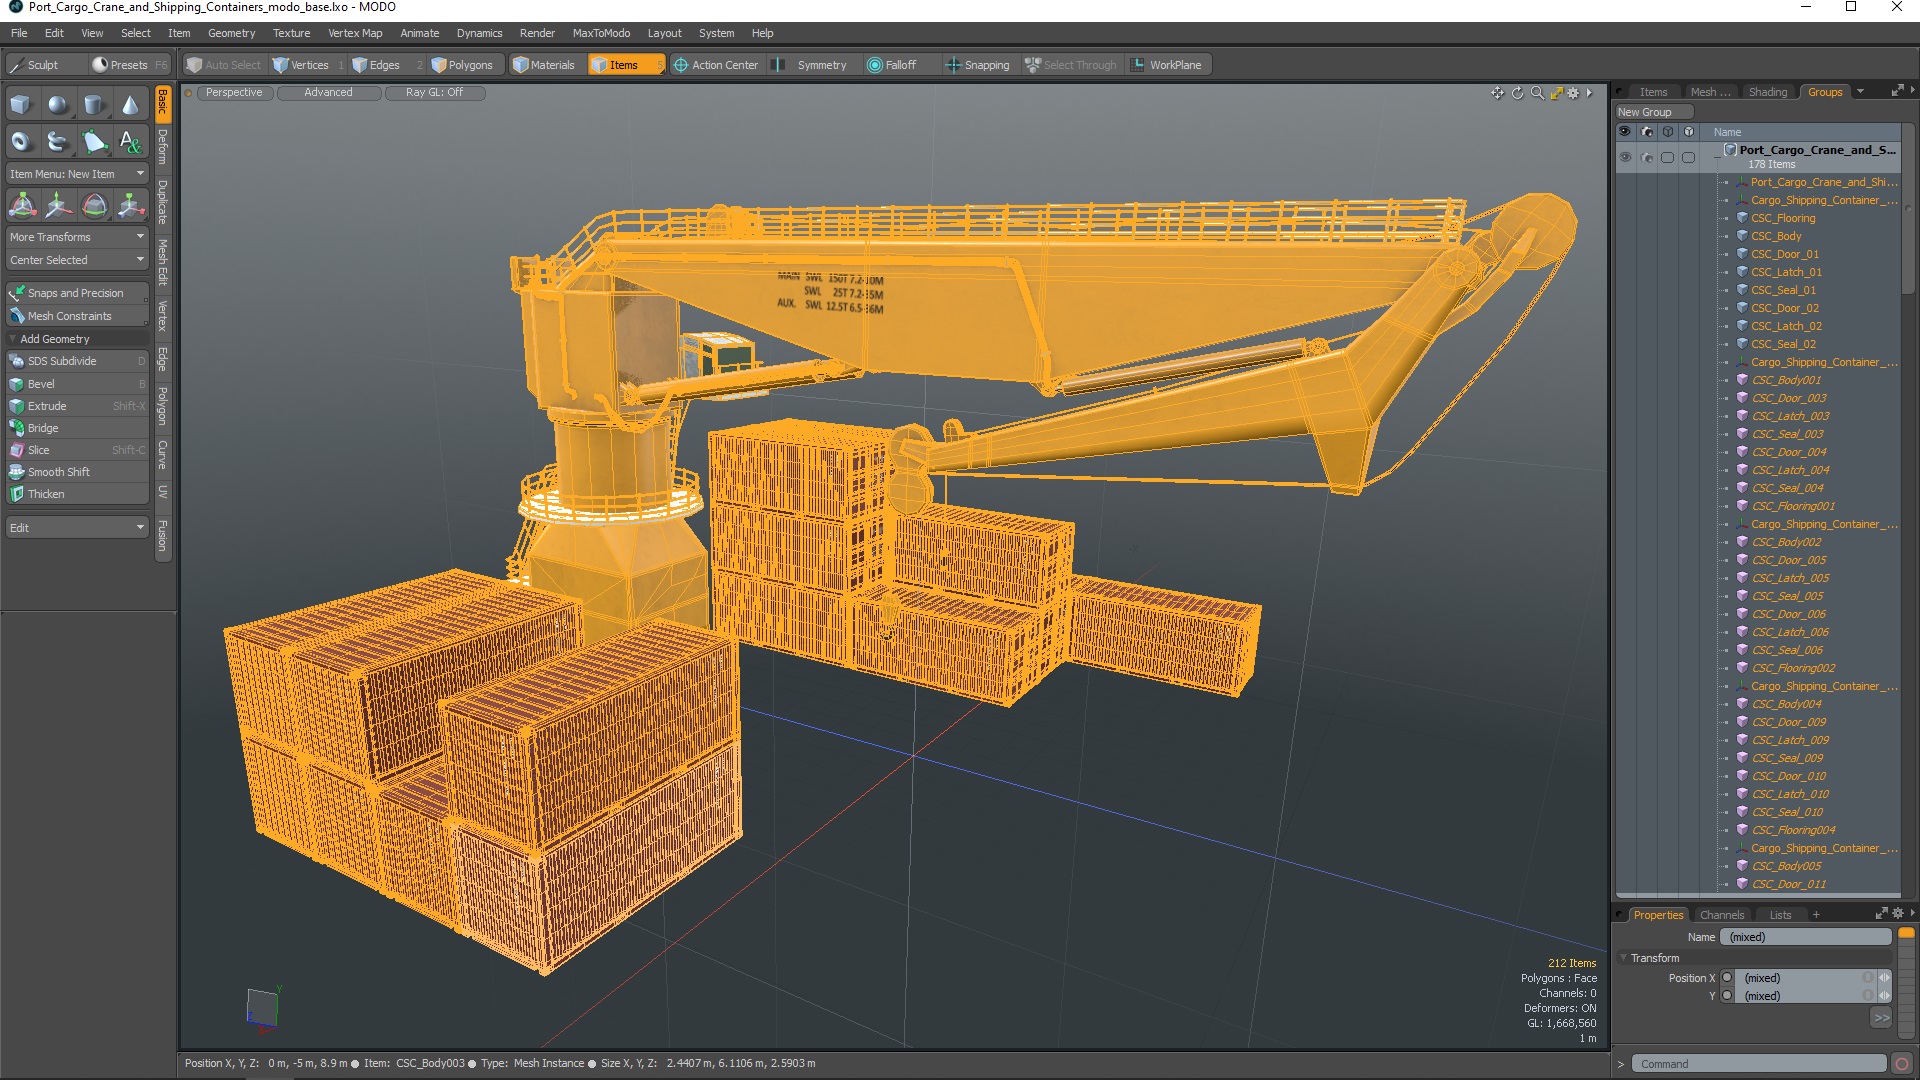The image size is (1920, 1080).
Task: Activate the Move tool icon
Action: click(x=58, y=206)
